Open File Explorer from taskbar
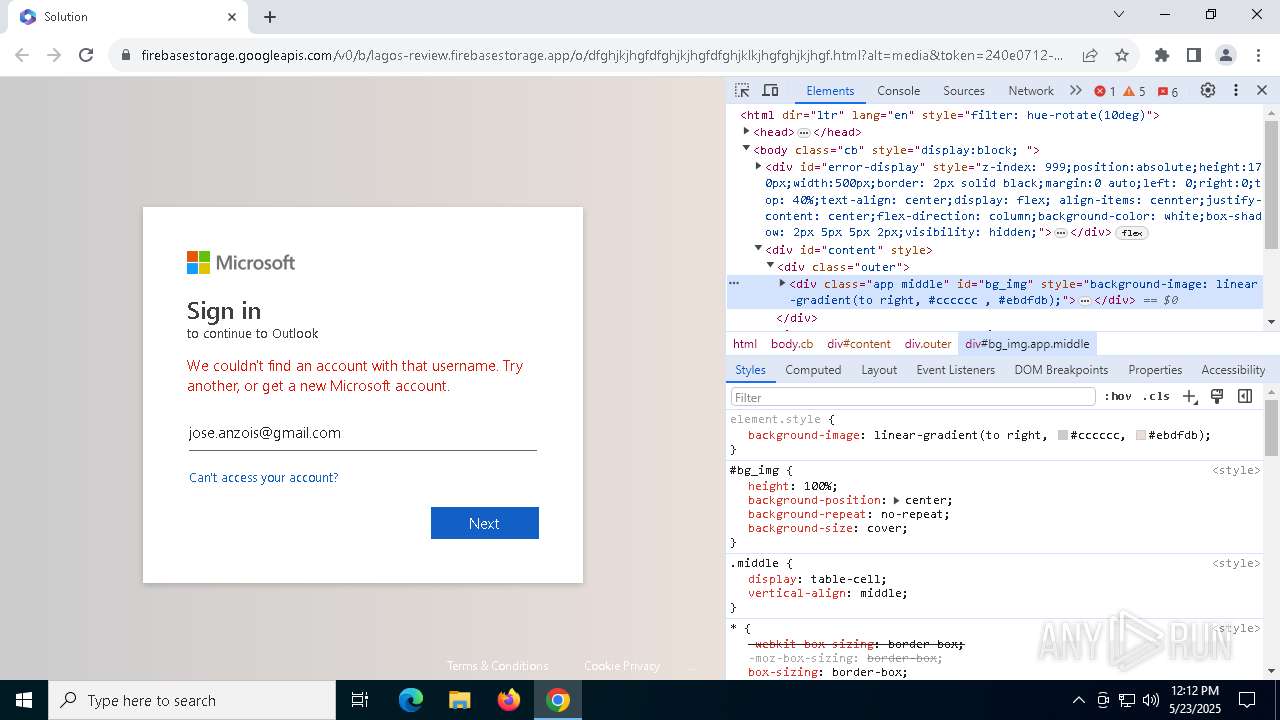Screen dimensions: 1280x720 460,700
